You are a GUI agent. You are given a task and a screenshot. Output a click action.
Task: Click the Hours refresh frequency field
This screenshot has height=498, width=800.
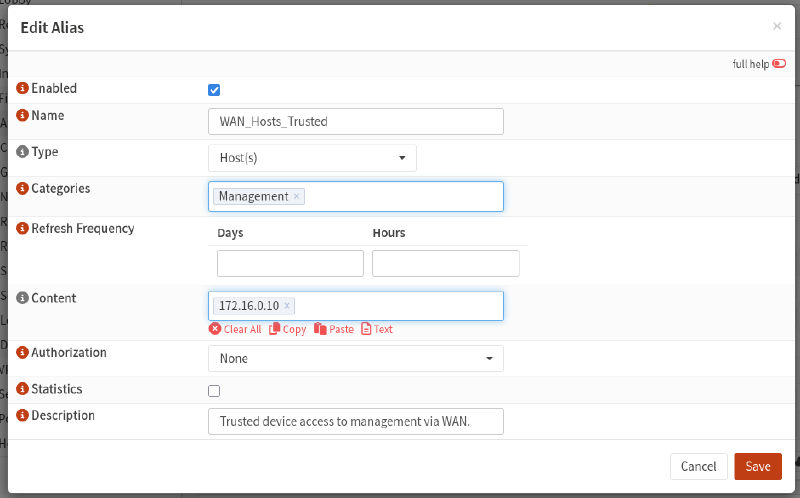coord(446,263)
